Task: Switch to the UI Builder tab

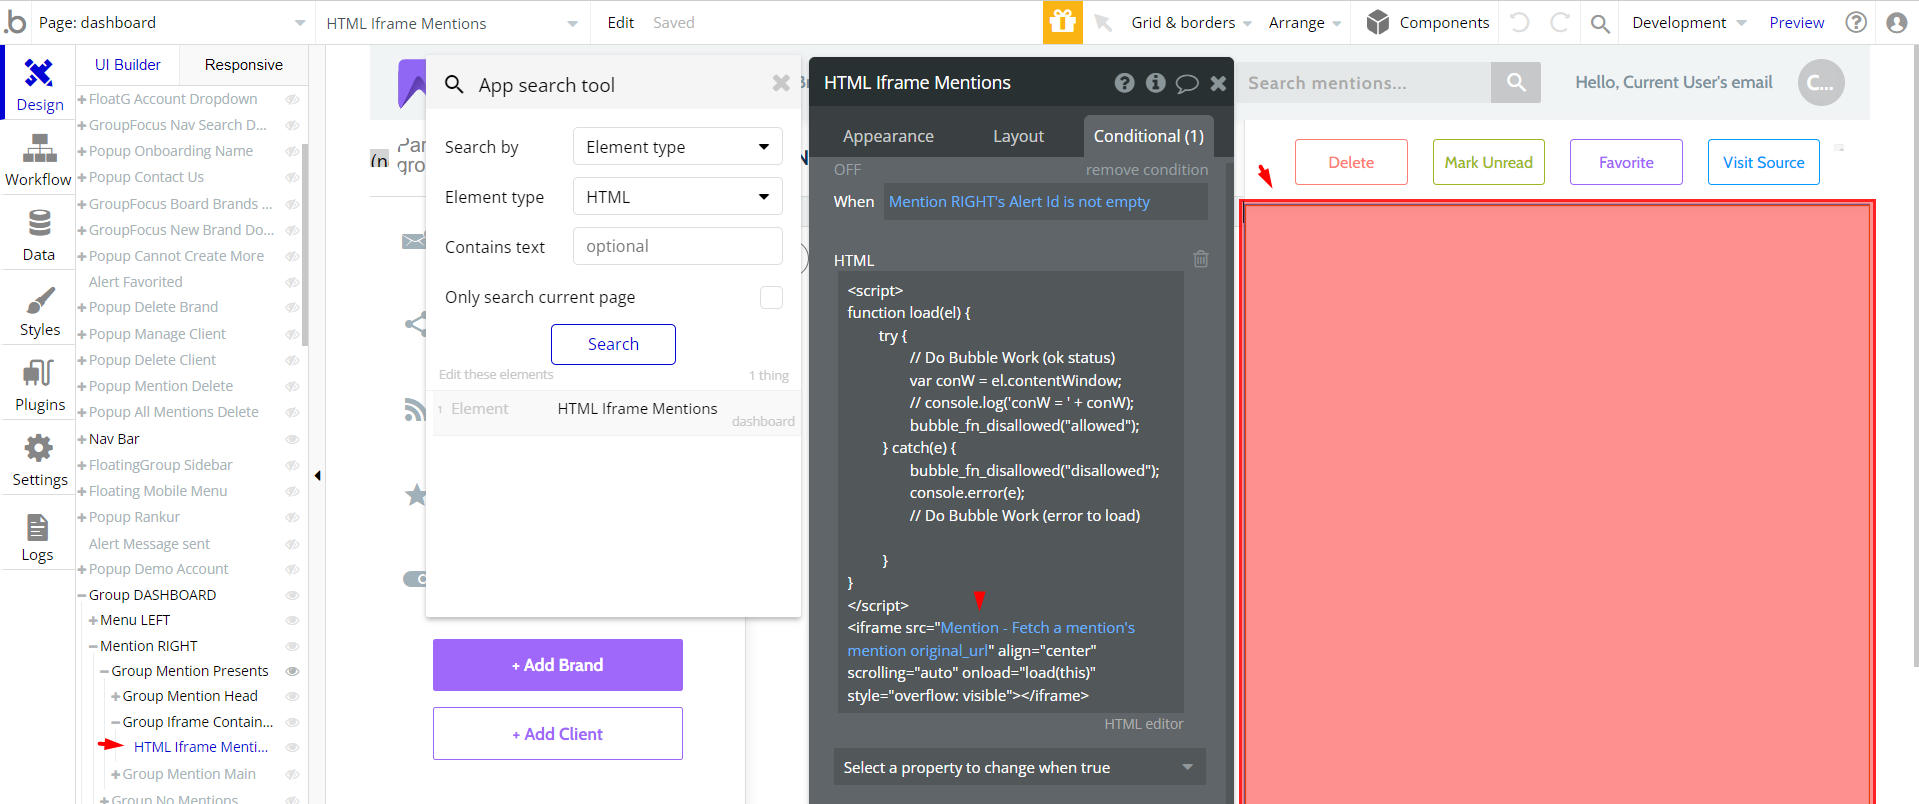Action: 127,64
